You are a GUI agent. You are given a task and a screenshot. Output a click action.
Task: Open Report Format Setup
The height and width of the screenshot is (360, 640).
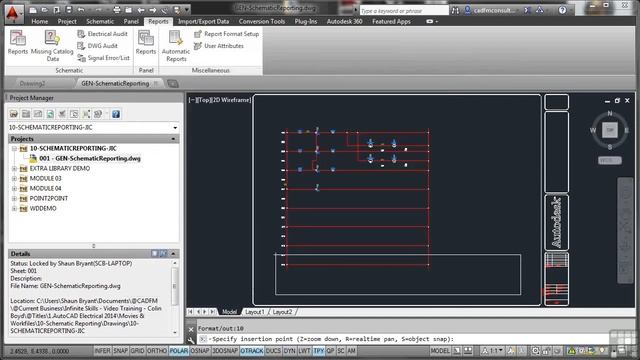227,34
